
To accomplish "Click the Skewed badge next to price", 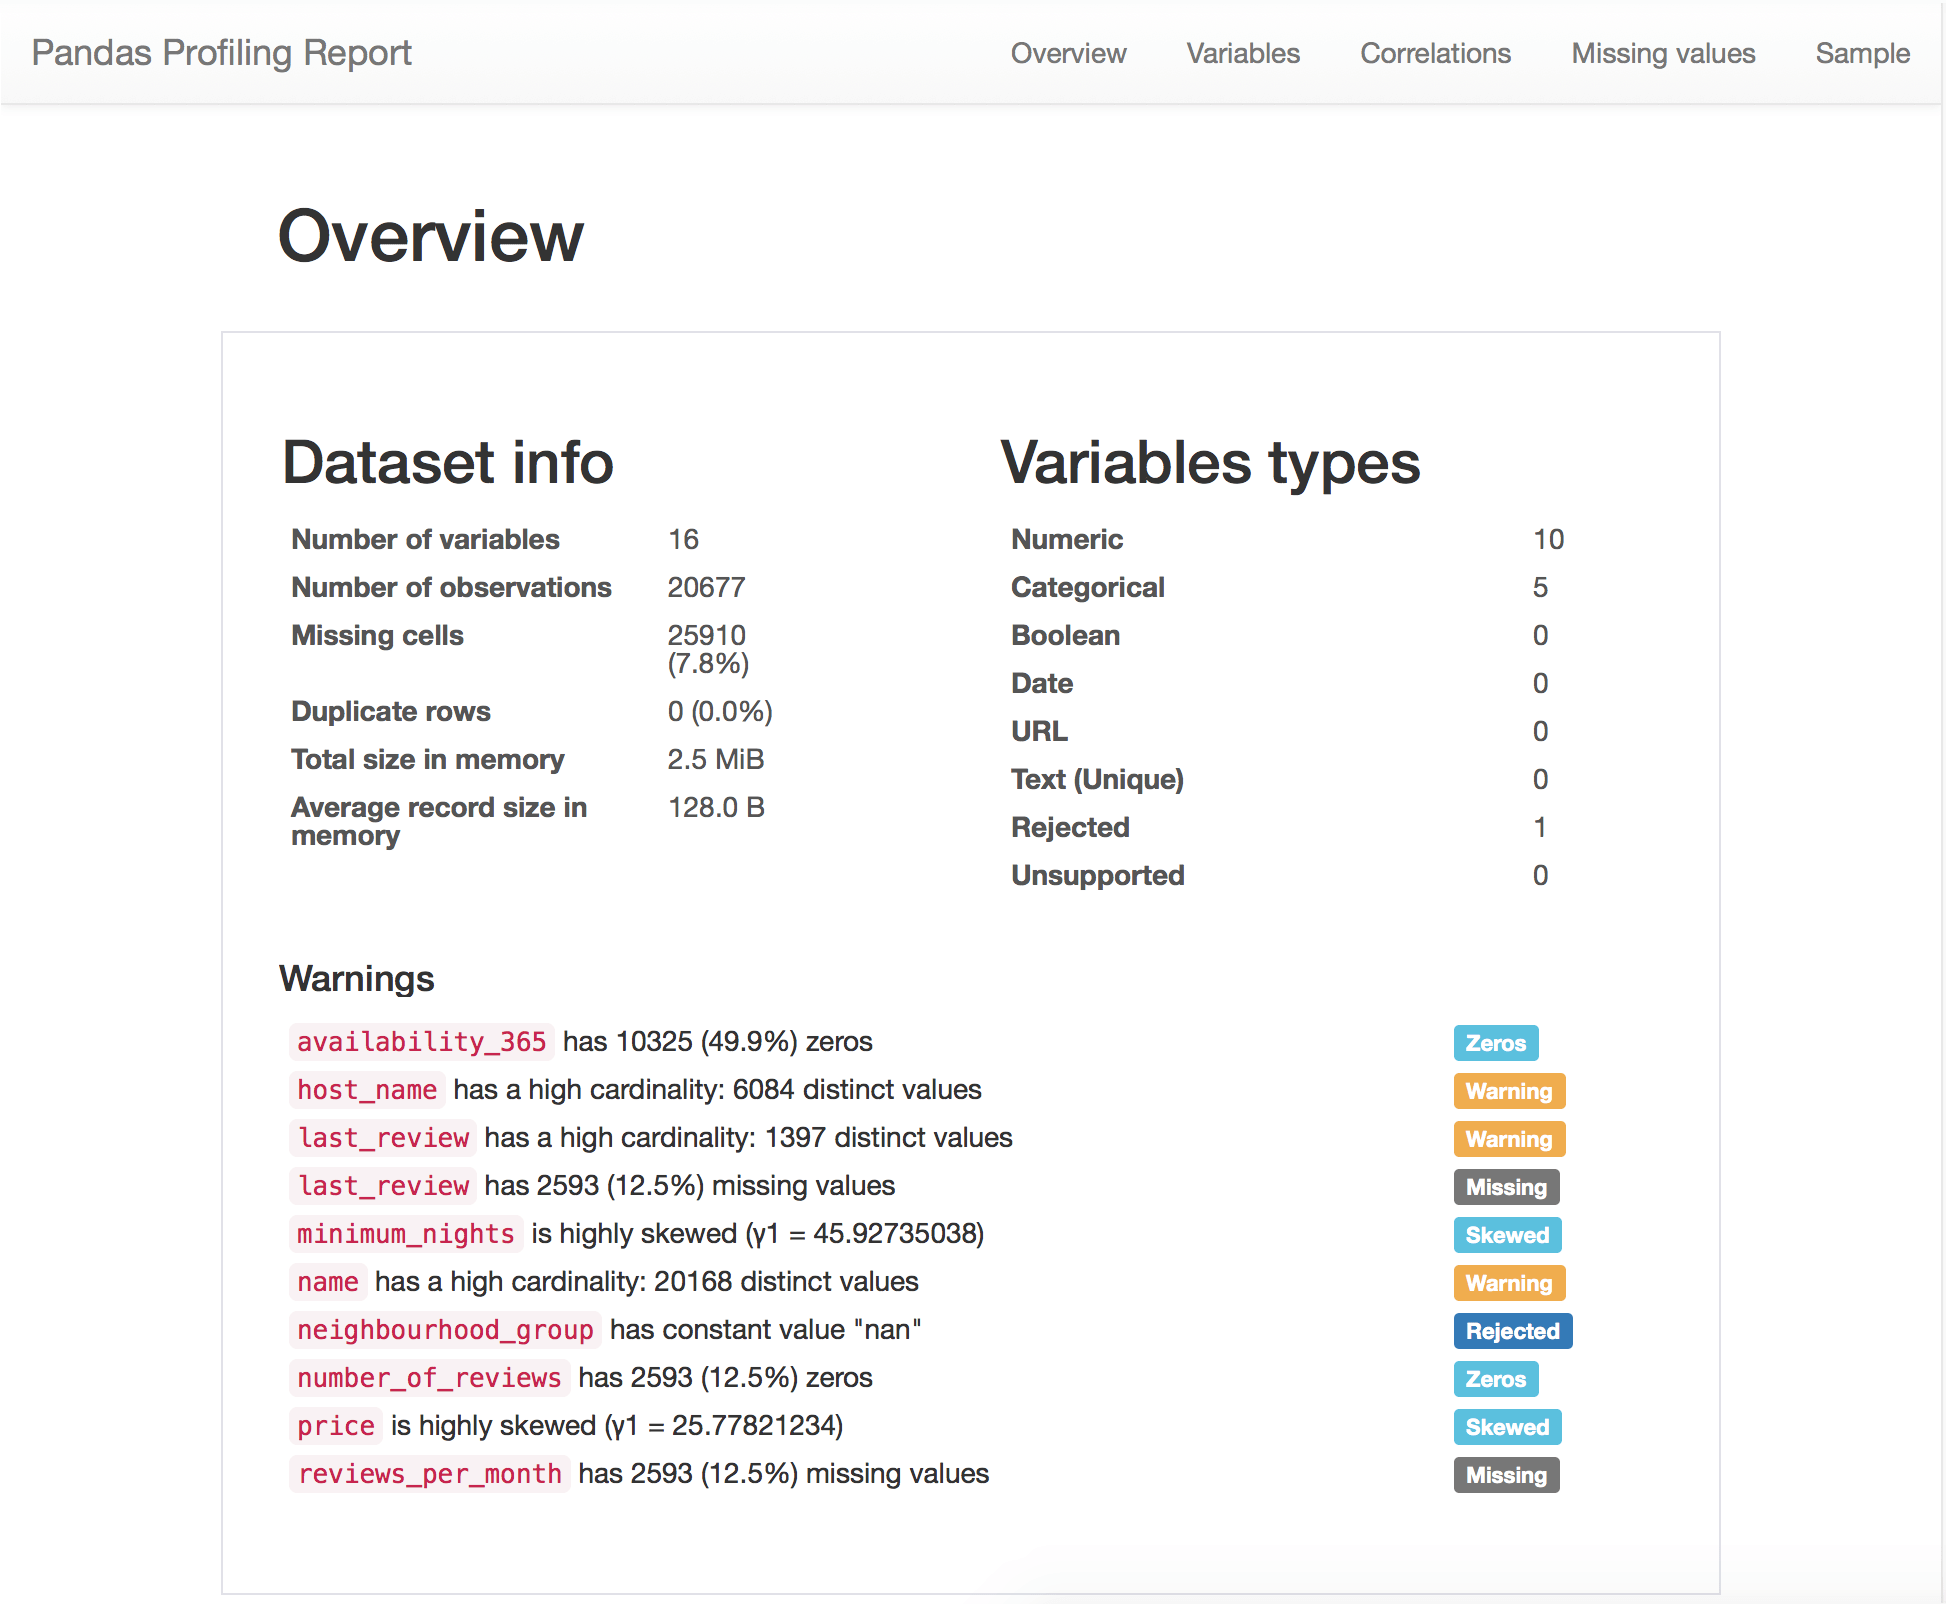I will coord(1507,1427).
